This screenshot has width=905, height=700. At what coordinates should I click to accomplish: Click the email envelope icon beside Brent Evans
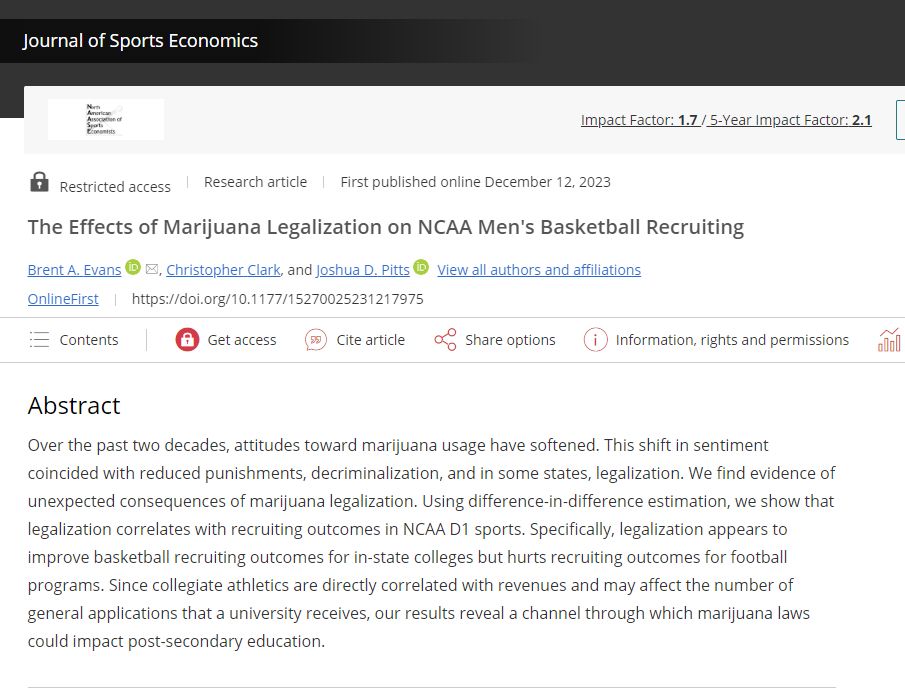(152, 269)
